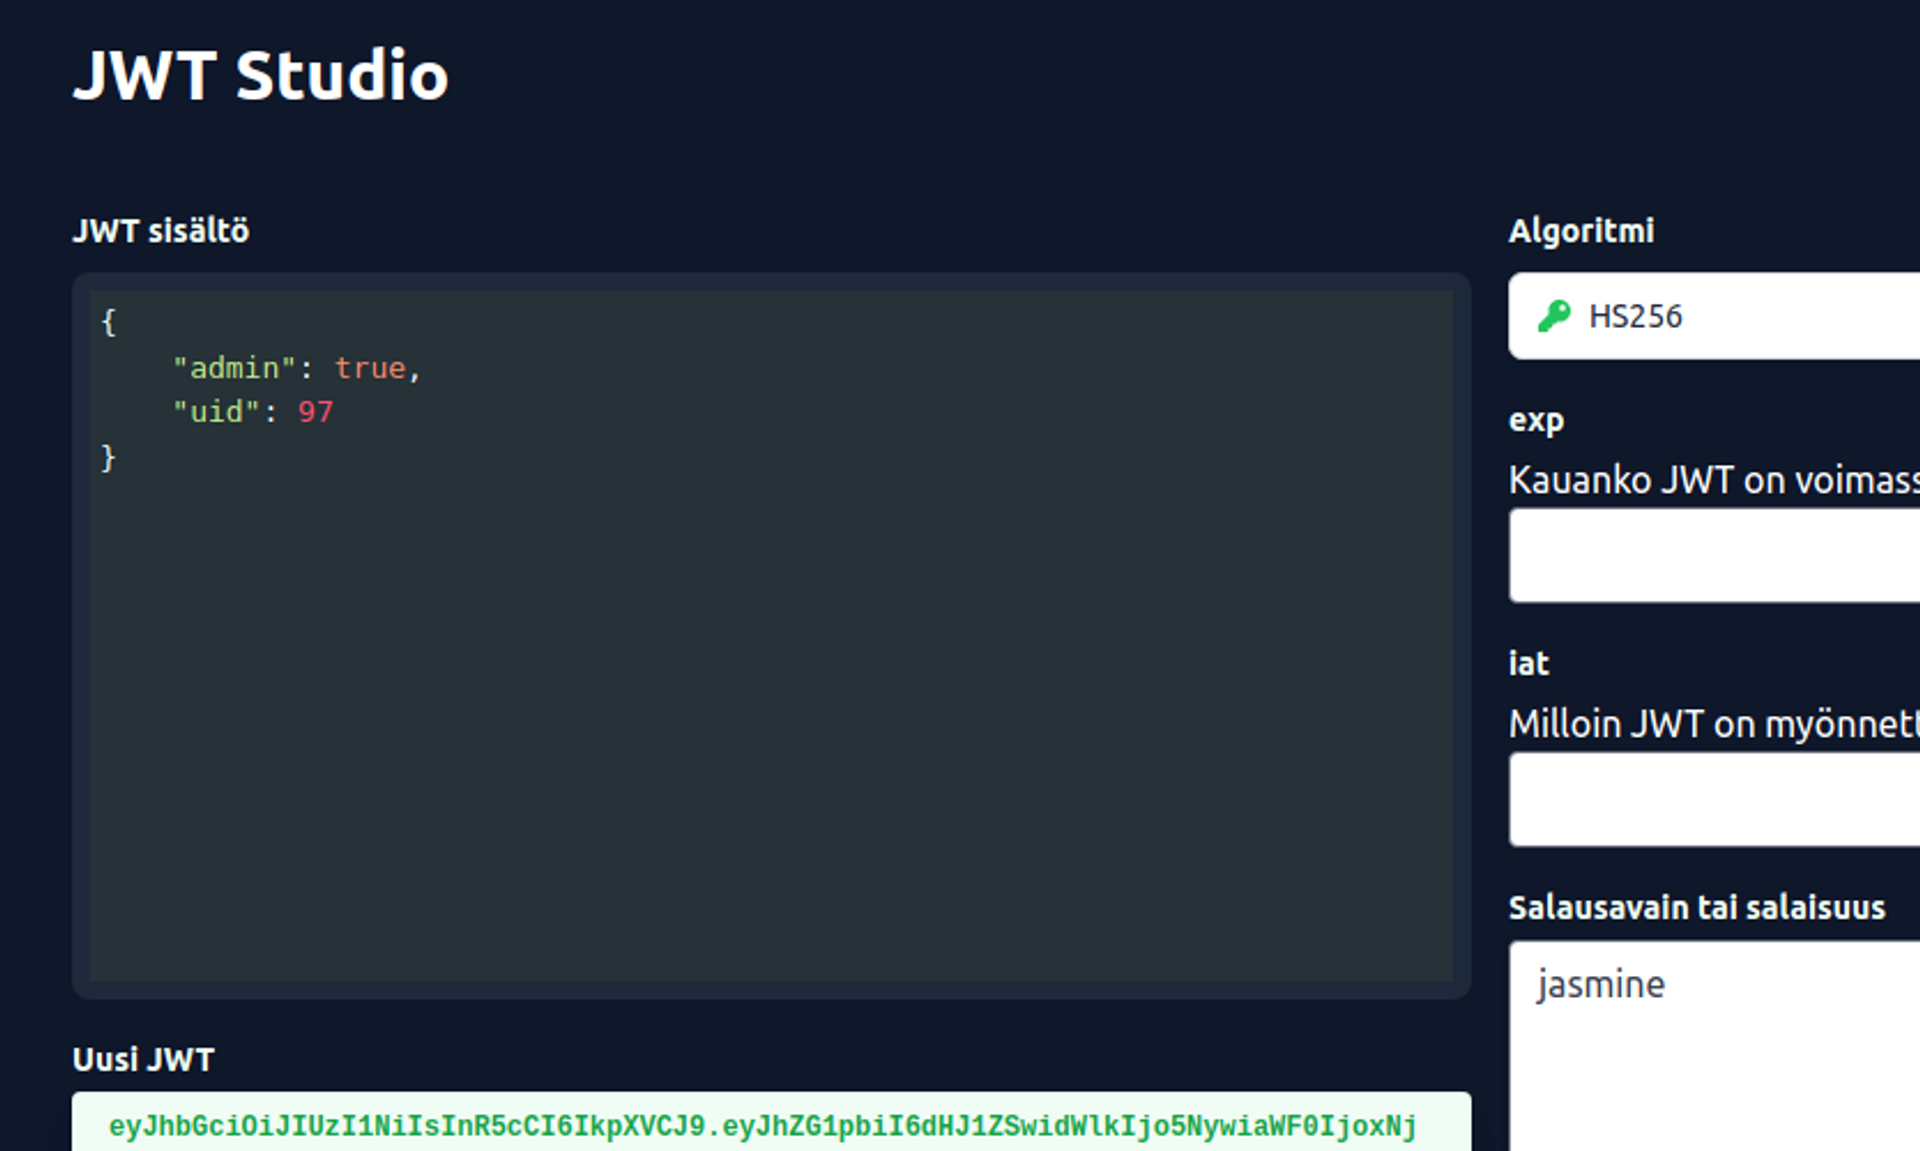The width and height of the screenshot is (1920, 1151).
Task: Click the Milloin JWT on myönnetty text
Action: point(1713,724)
